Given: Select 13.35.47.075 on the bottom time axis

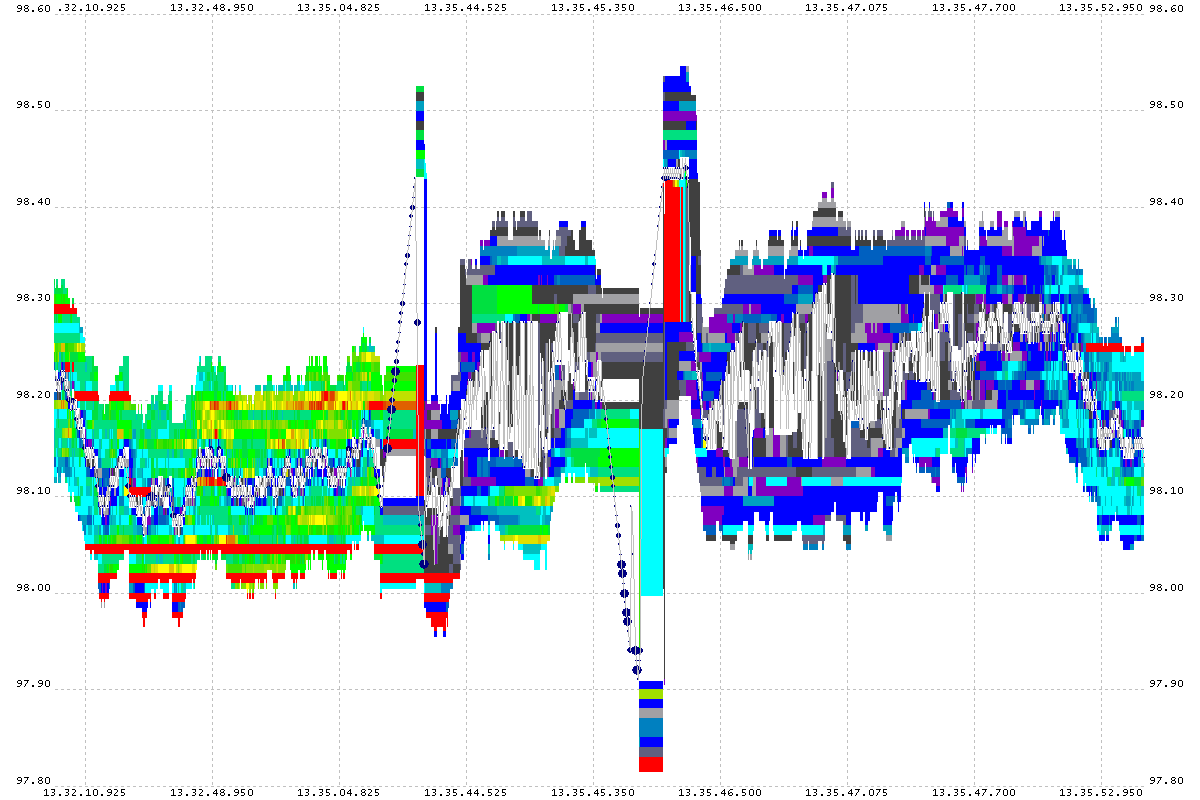Looking at the screenshot, I should (847, 792).
